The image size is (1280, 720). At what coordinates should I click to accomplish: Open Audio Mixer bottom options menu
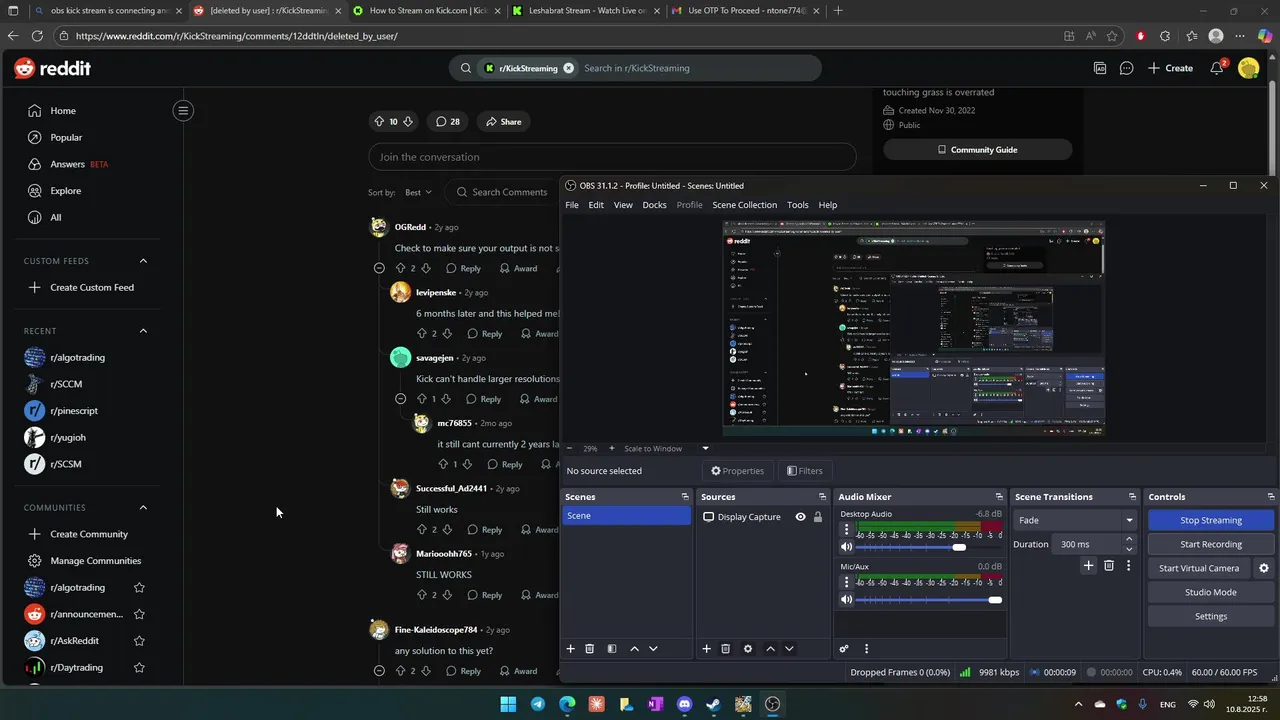866,649
